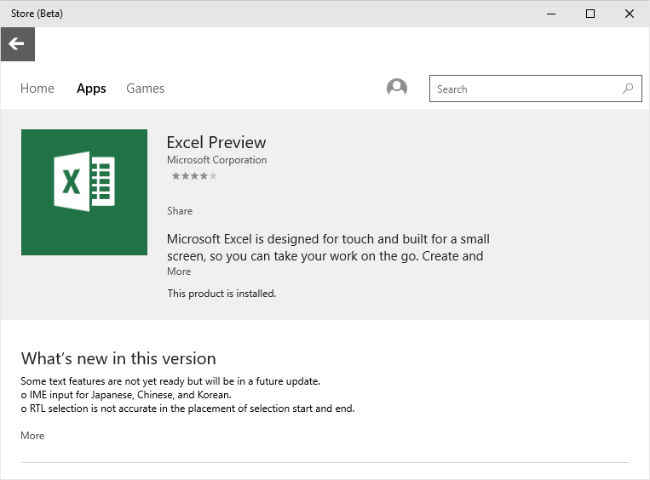Expand app description with More
The width and height of the screenshot is (650, 480).
pos(179,272)
